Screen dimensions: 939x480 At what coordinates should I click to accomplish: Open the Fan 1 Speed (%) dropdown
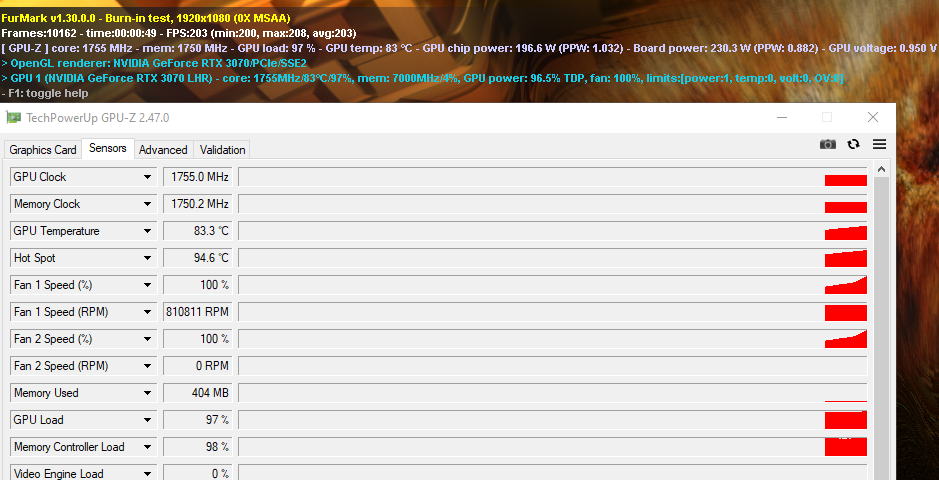(x=147, y=285)
